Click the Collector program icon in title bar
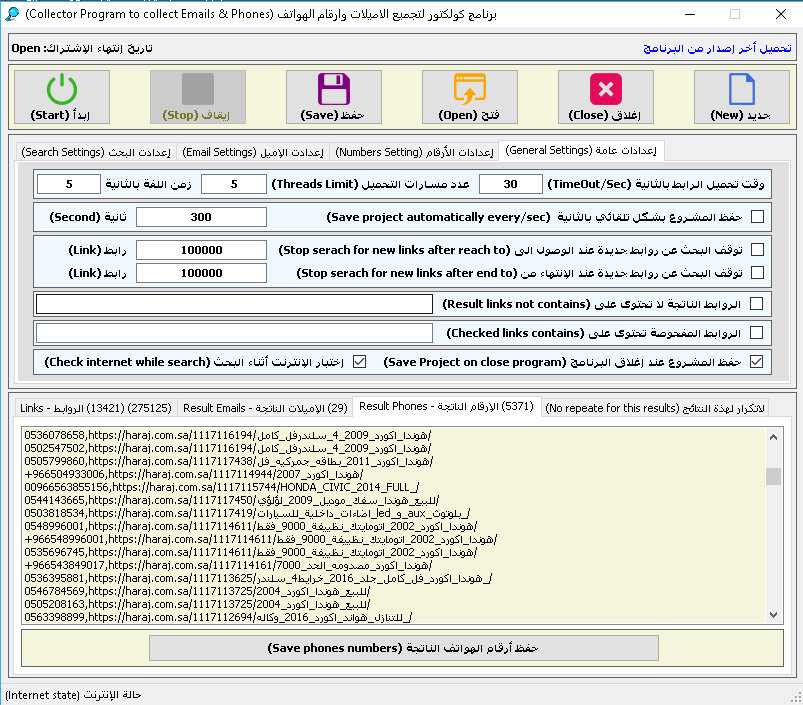The image size is (803, 705). (x=11, y=14)
